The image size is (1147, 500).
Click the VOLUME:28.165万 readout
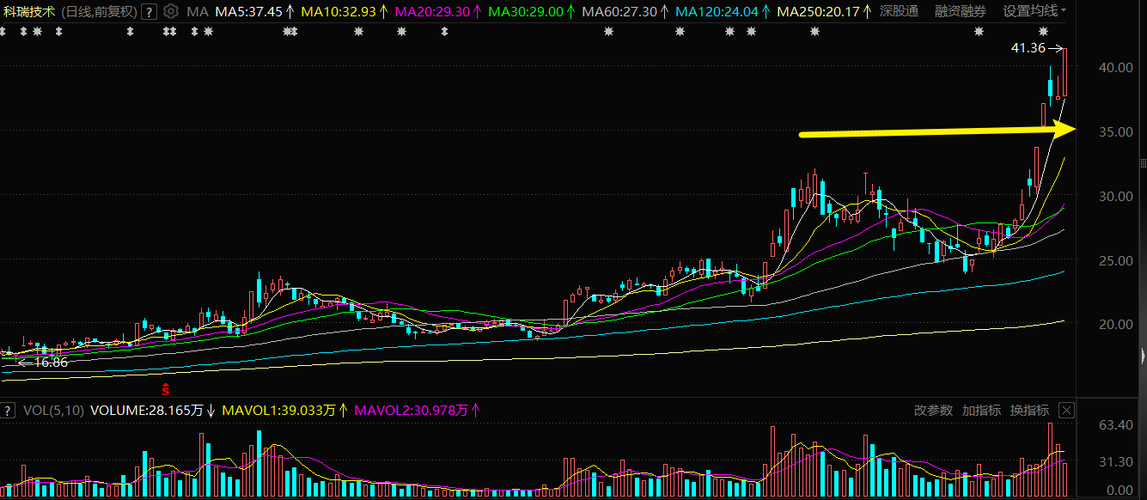click(146, 410)
